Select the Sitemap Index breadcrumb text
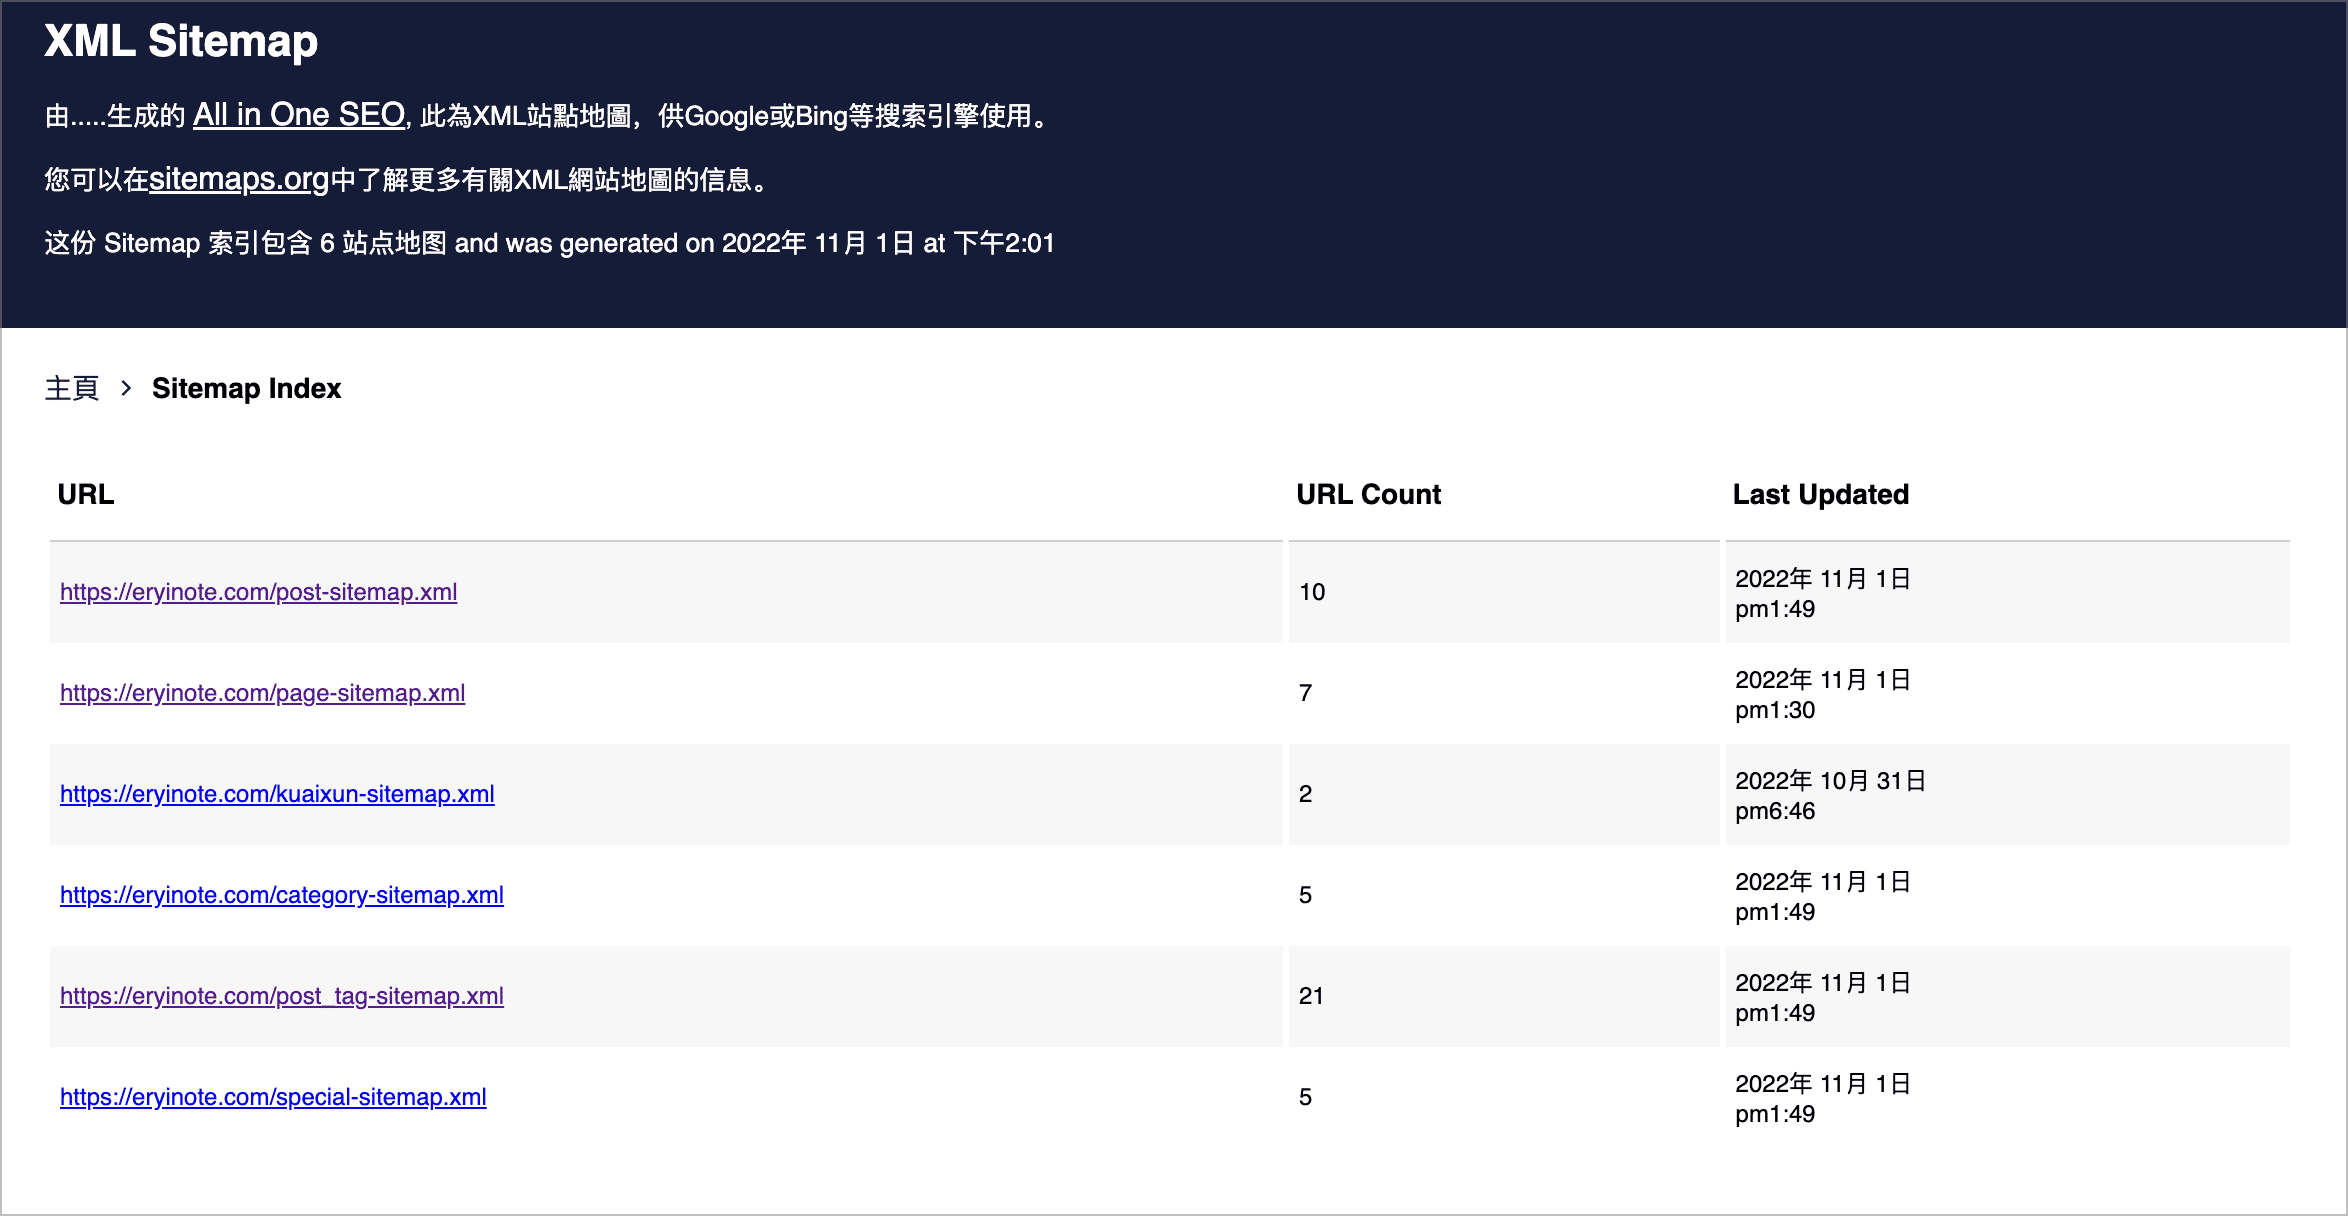Screen dimensions: 2348x1216 click(x=246, y=388)
